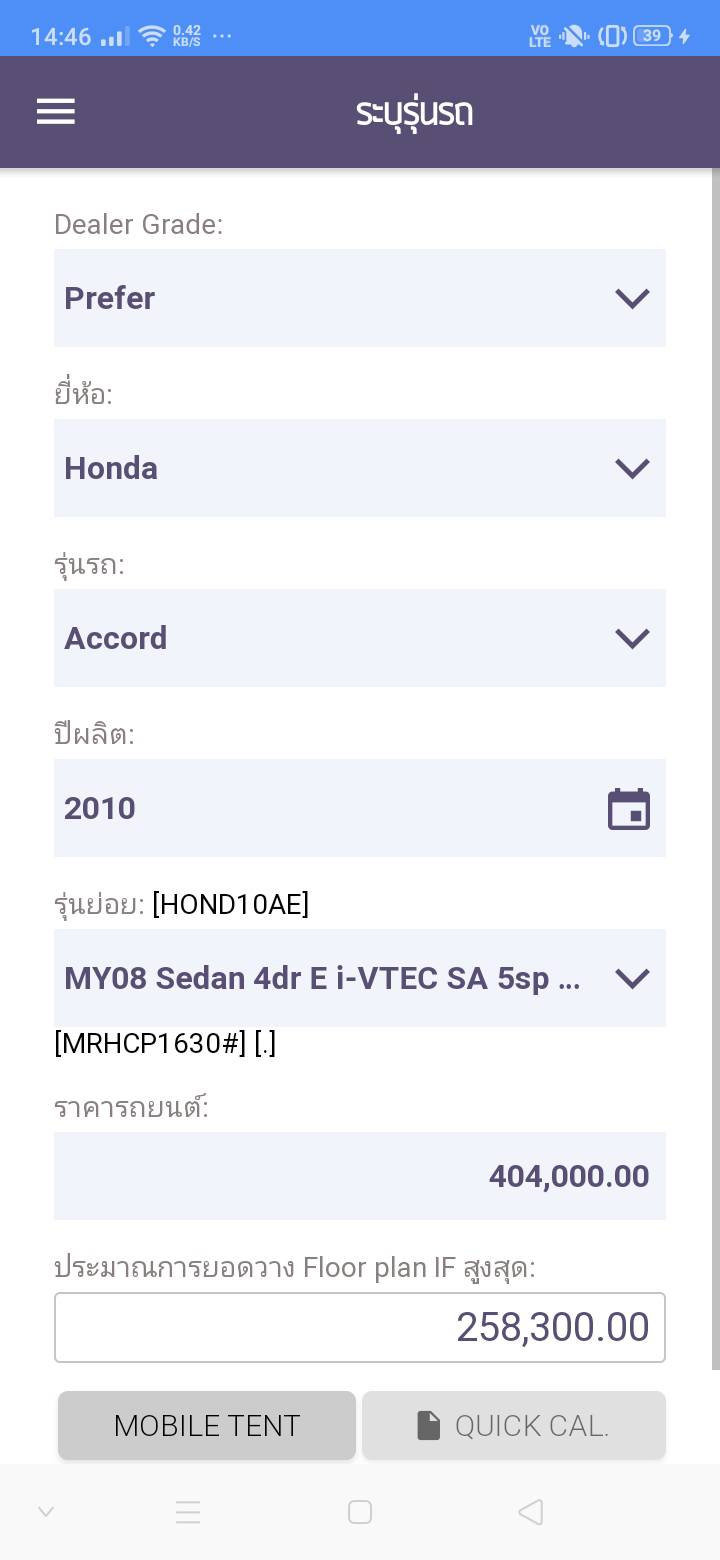The image size is (720, 1560).
Task: Edit the Floor plan IF amount 258,300.00
Action: click(360, 1327)
